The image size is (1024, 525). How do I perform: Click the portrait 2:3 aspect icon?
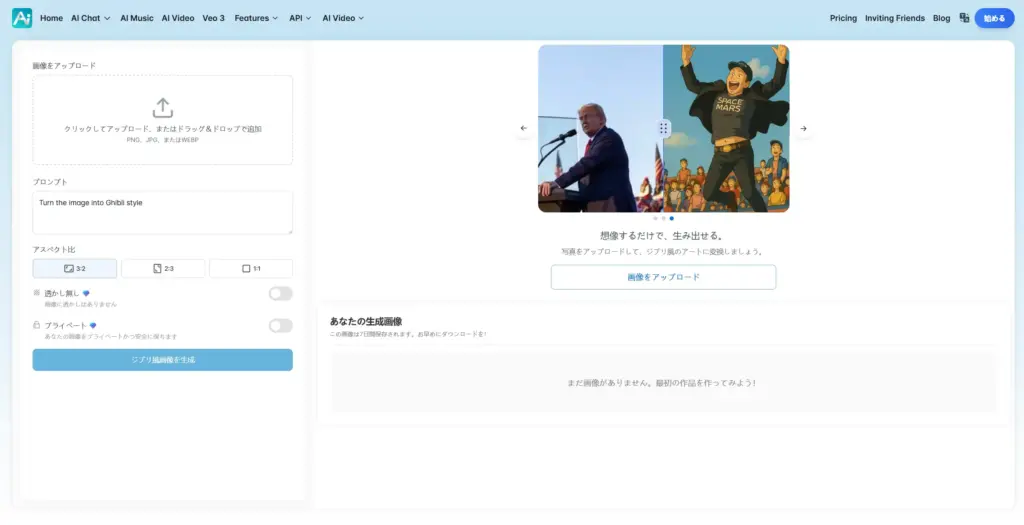[x=157, y=268]
